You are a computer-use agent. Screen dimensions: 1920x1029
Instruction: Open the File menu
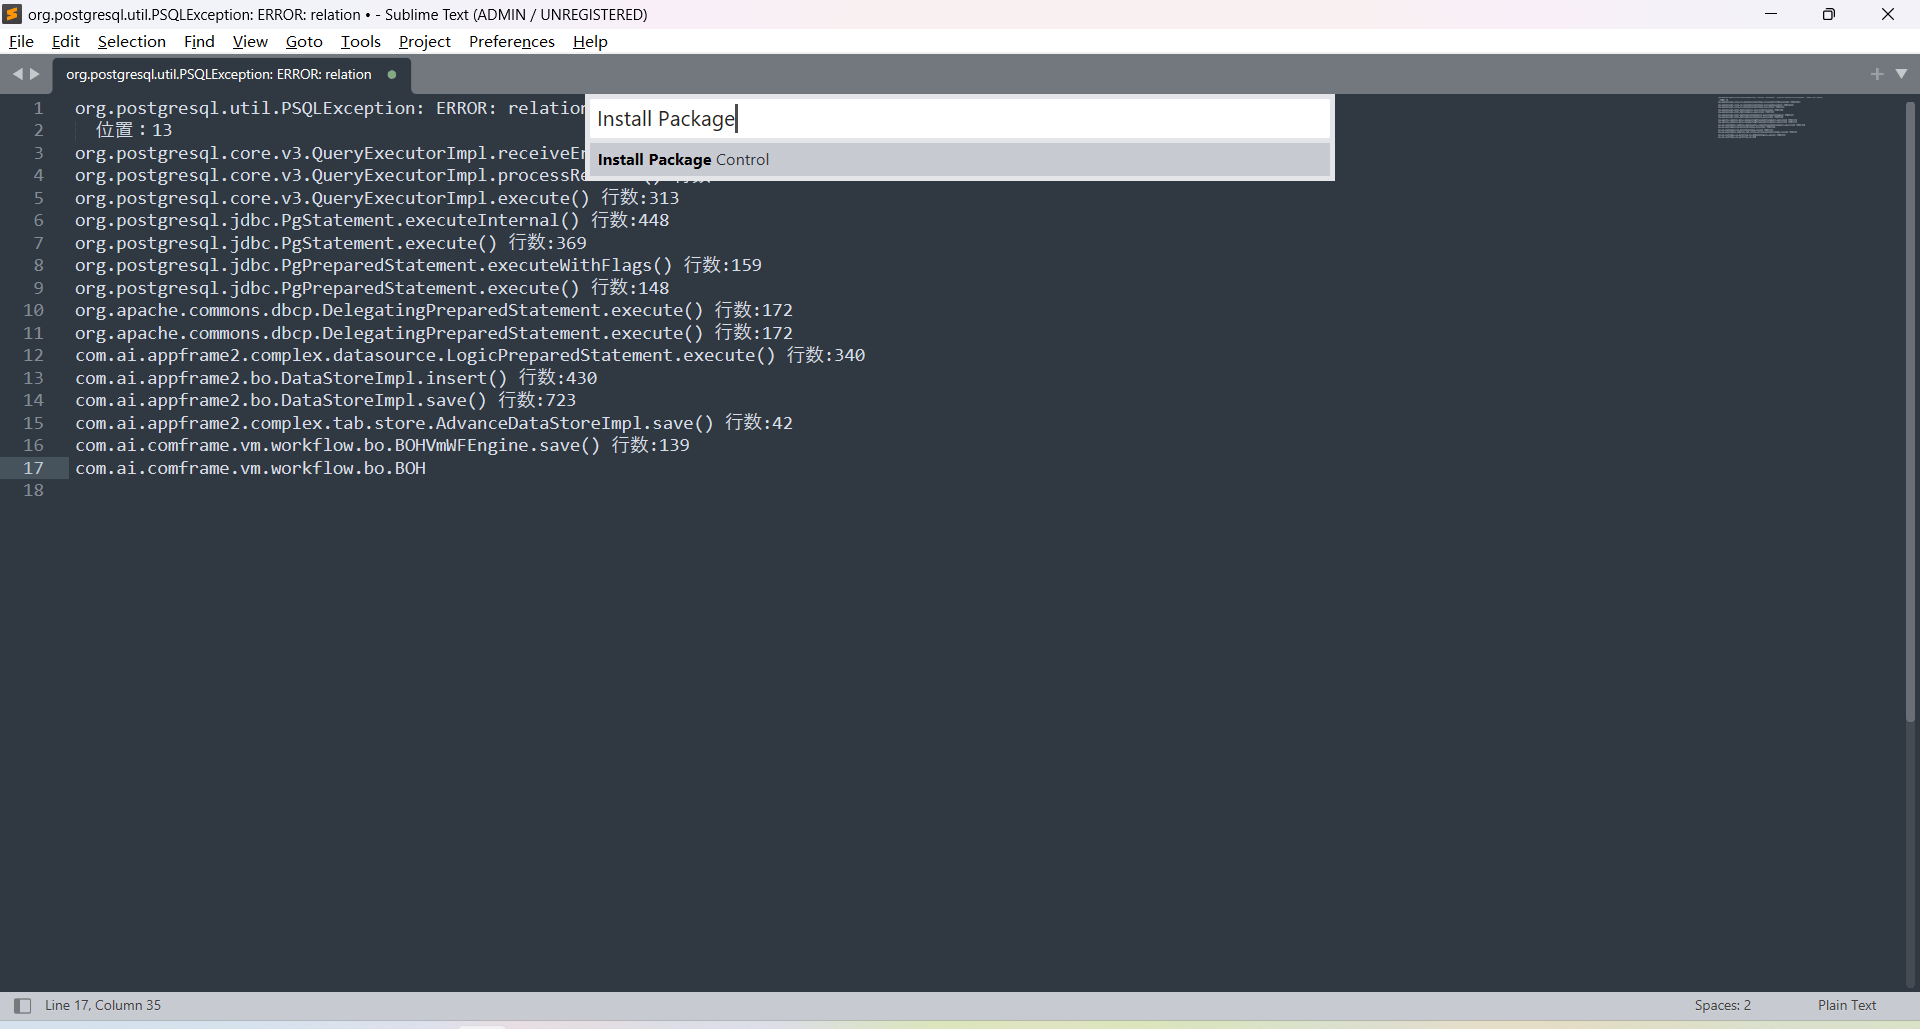point(21,41)
